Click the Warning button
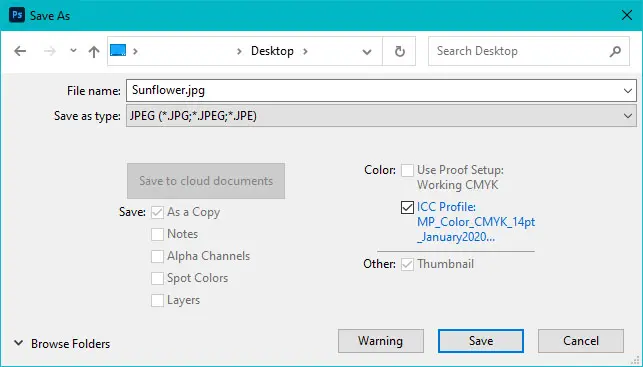 pyautogui.click(x=381, y=341)
